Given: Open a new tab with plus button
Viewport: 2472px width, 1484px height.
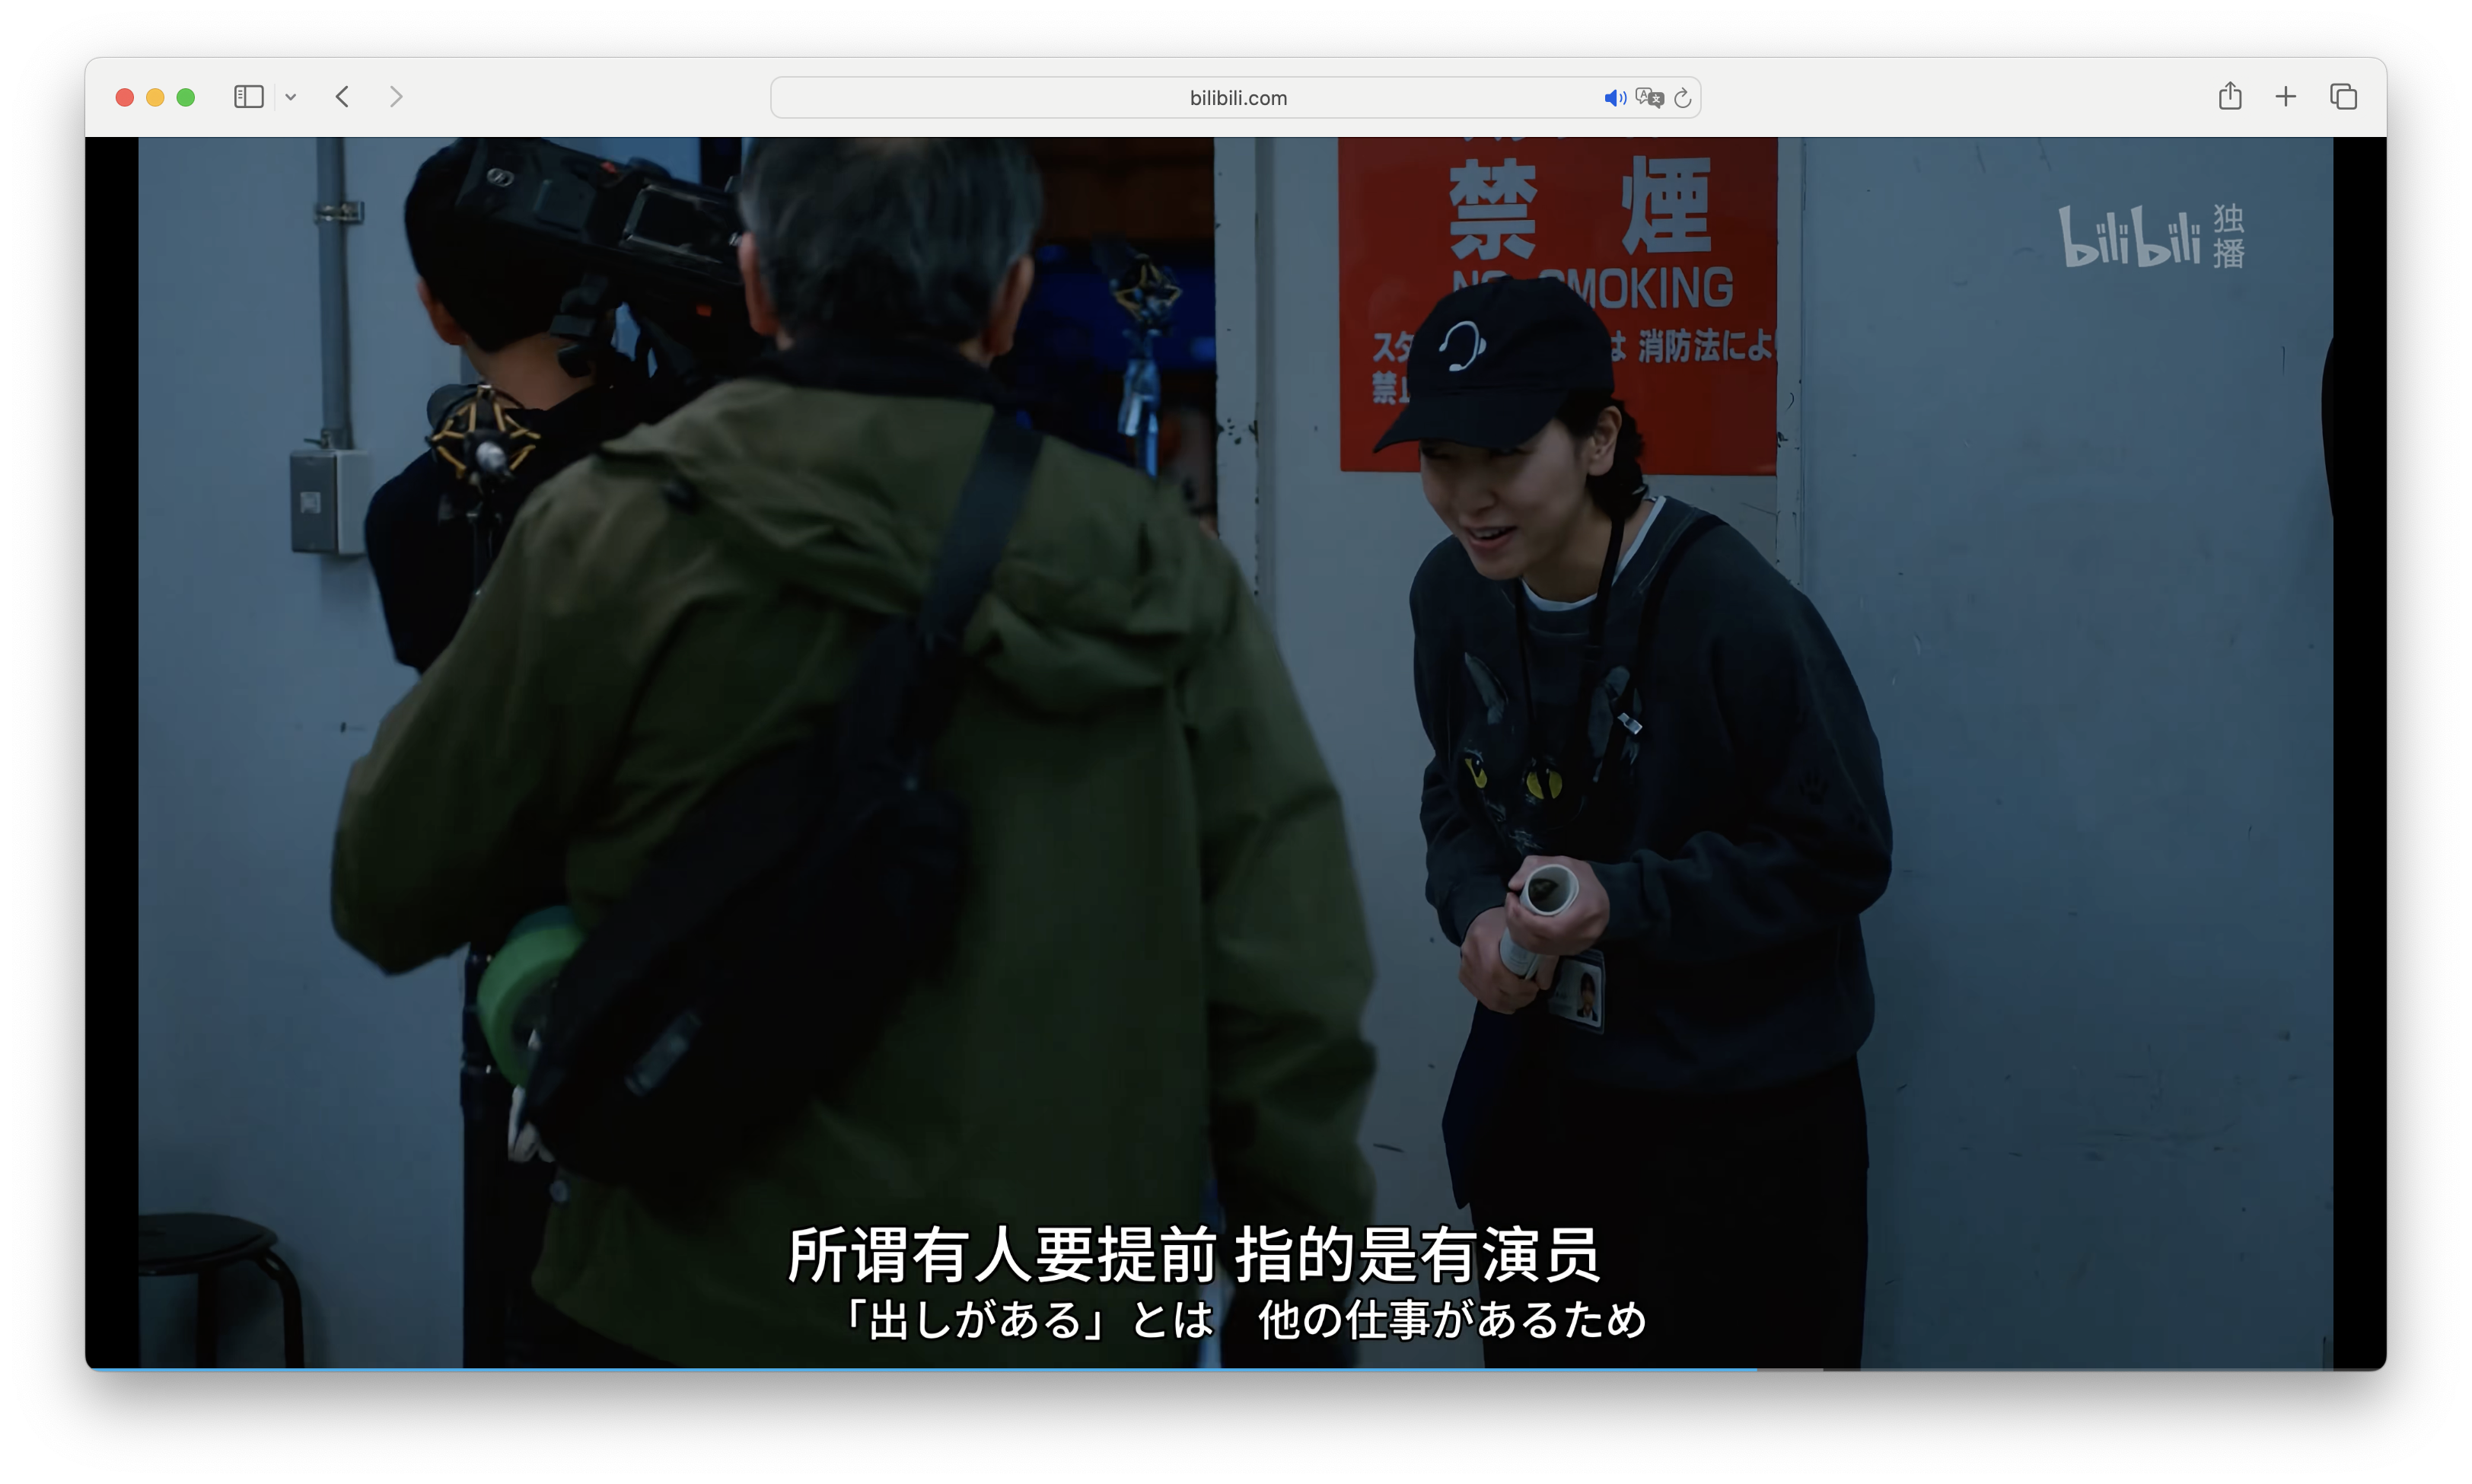Looking at the screenshot, I should [x=2285, y=97].
